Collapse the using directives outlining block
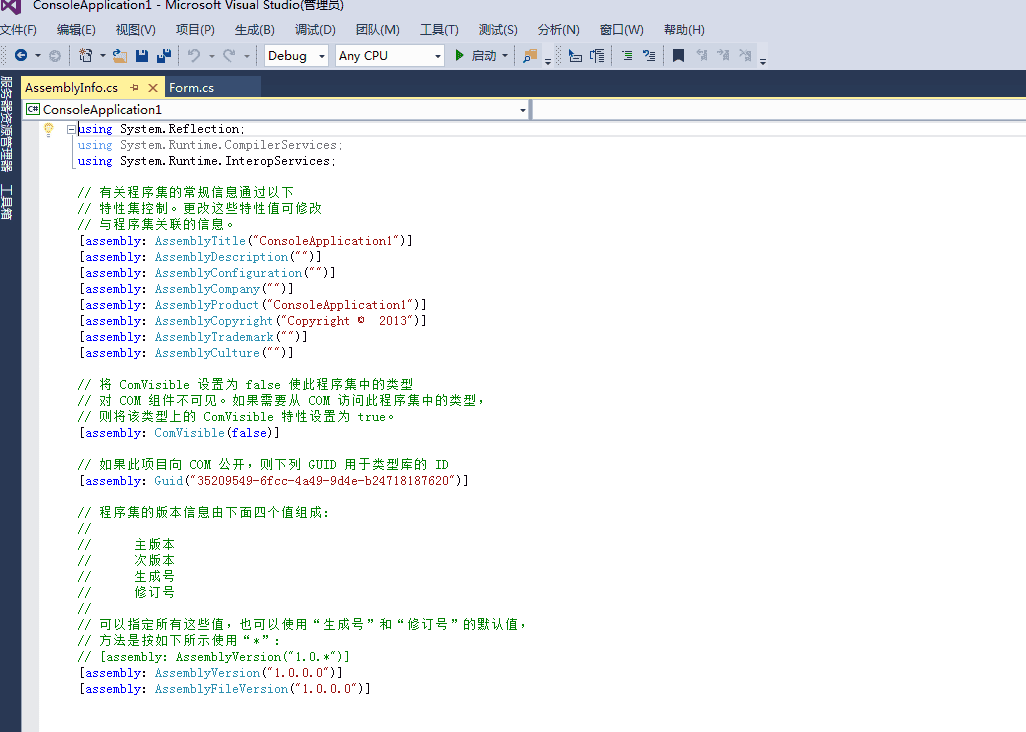The width and height of the screenshot is (1026, 732). (x=71, y=130)
